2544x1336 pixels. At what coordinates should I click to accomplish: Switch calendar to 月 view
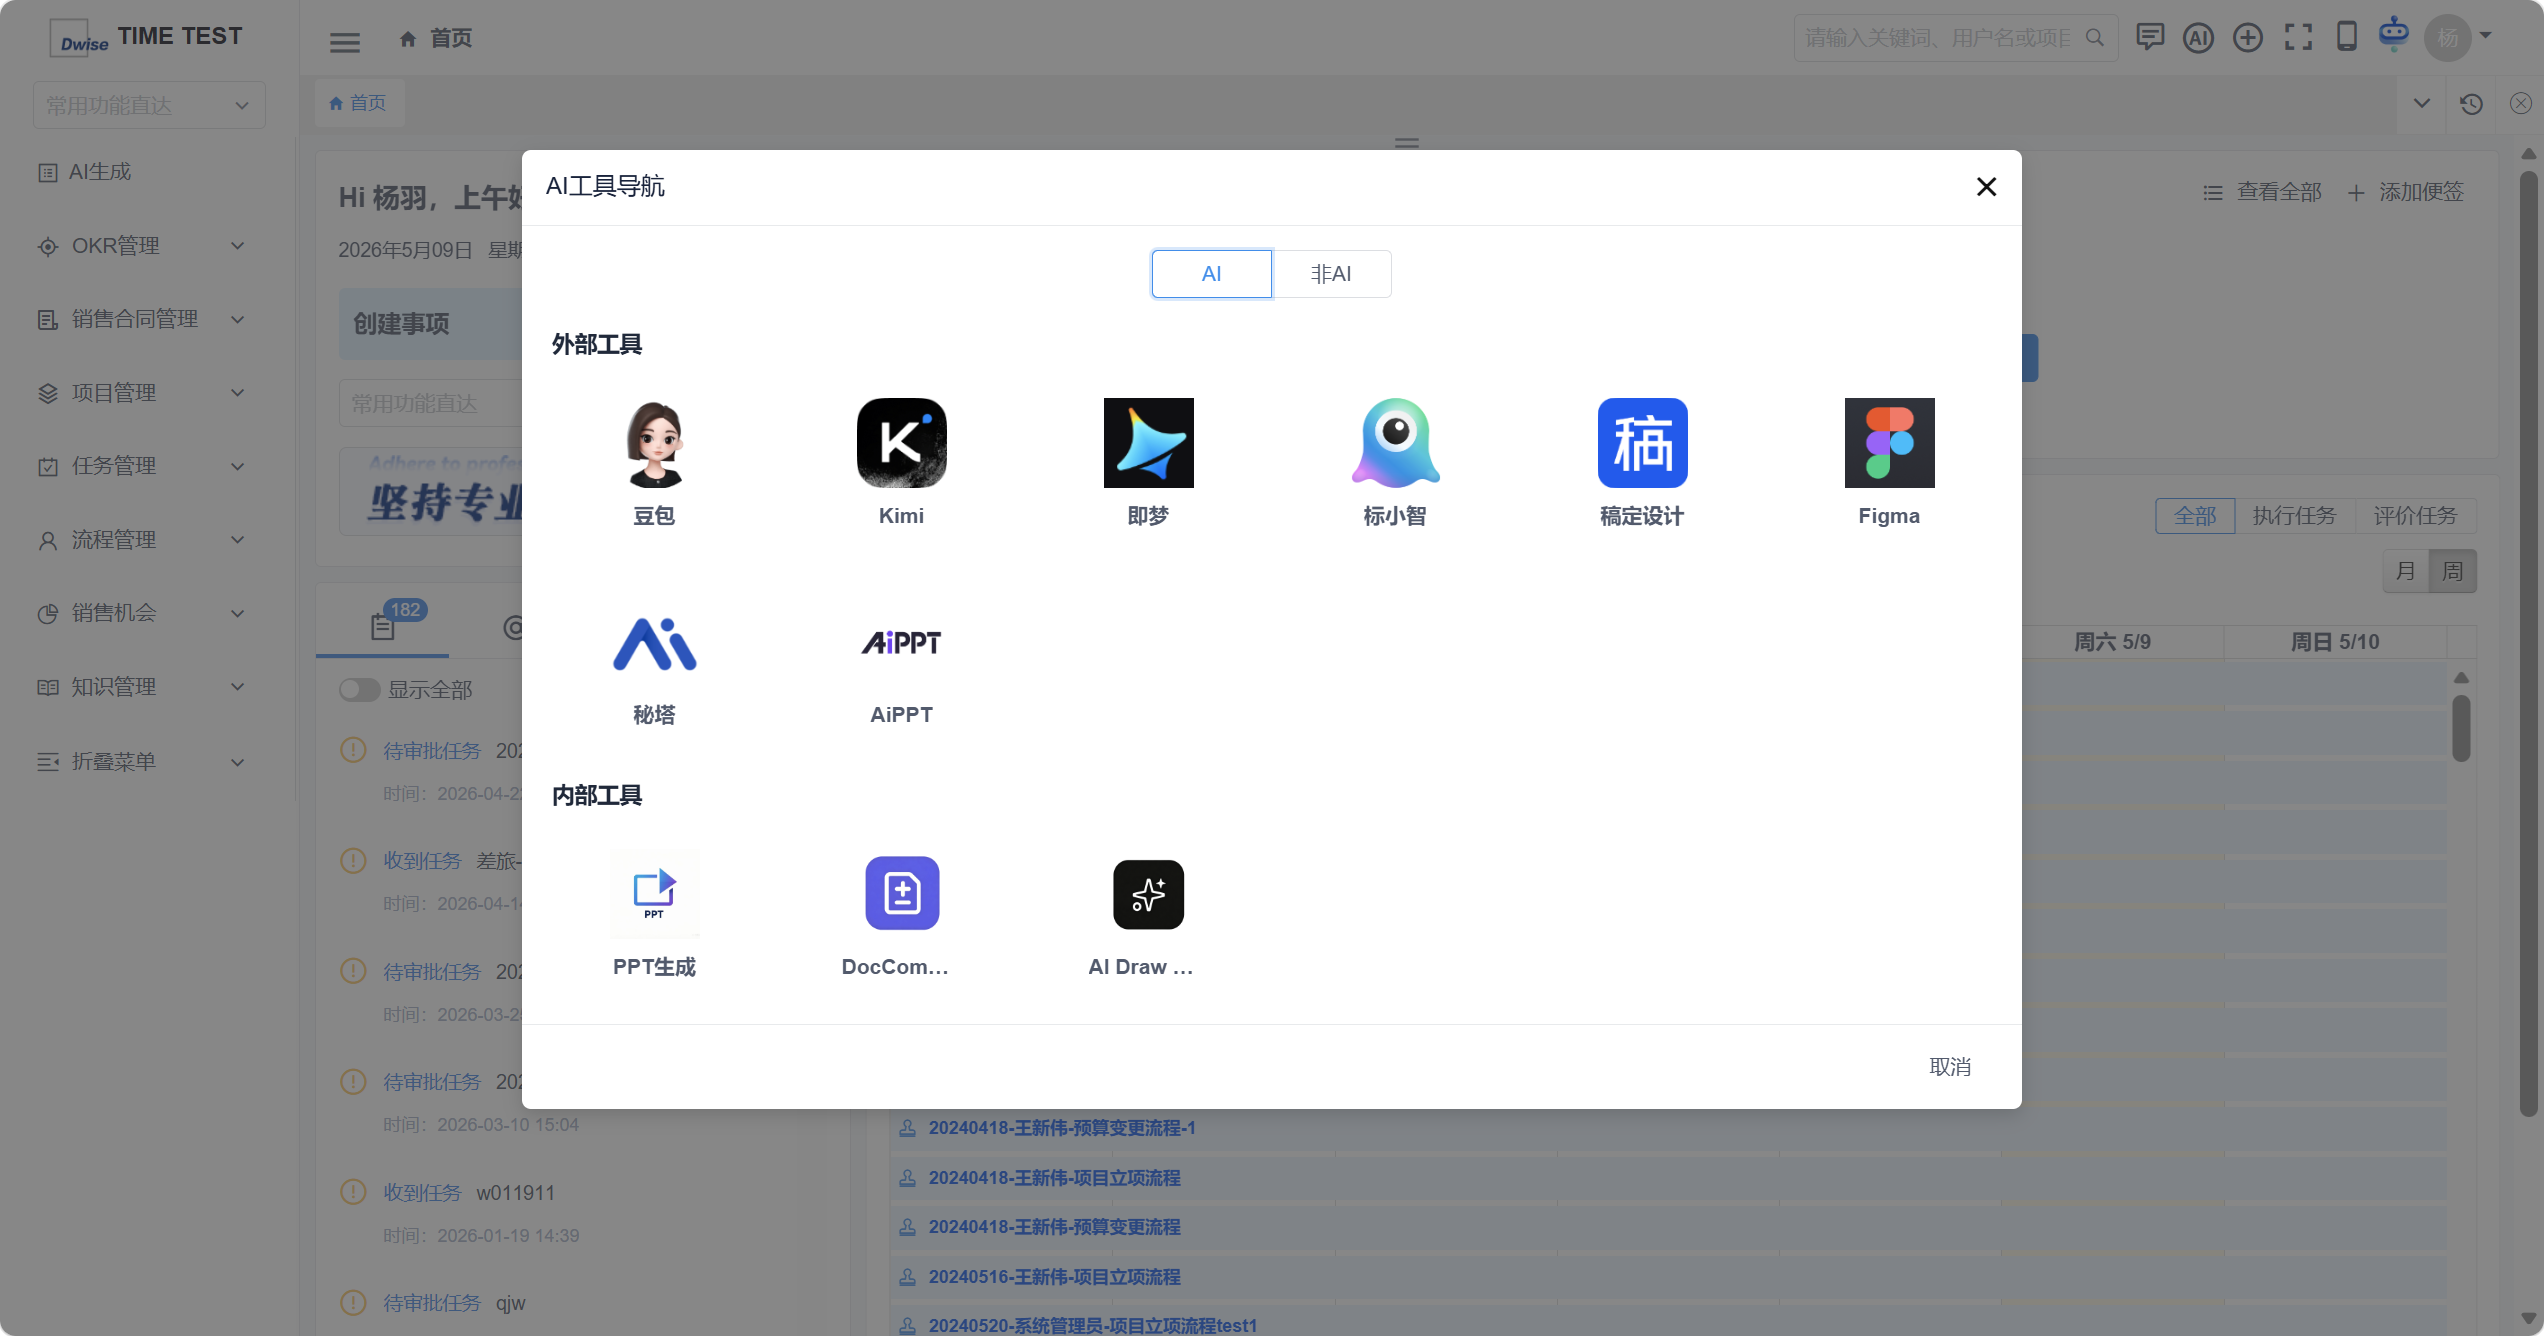point(2406,572)
